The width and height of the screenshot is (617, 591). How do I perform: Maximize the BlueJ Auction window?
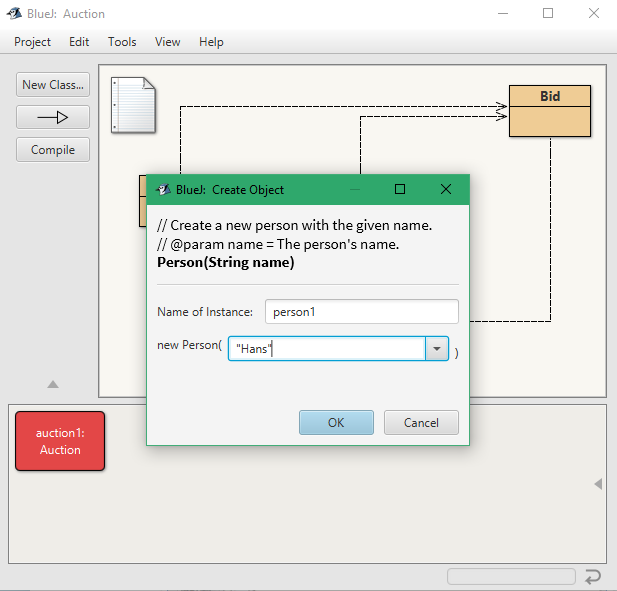click(x=548, y=13)
